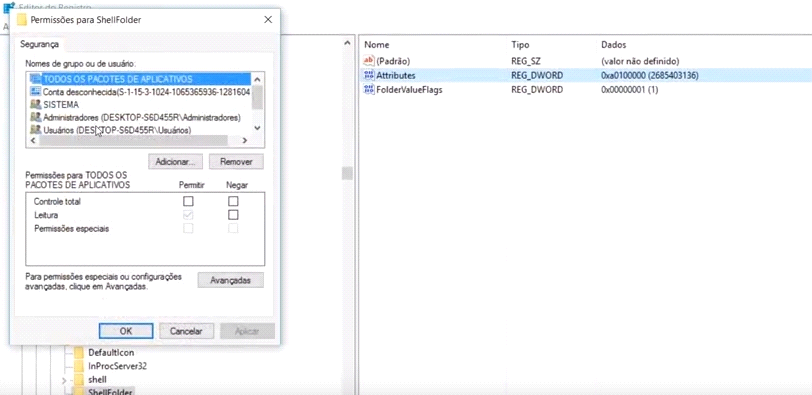Screen dimensions: 812x395
Task: Check Negar for Controle total
Action: pyautogui.click(x=234, y=201)
